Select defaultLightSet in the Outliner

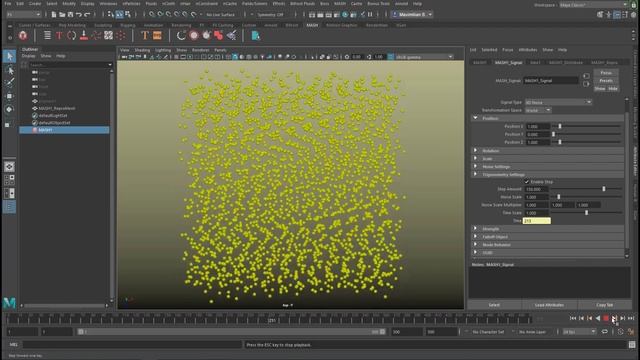coord(53,116)
